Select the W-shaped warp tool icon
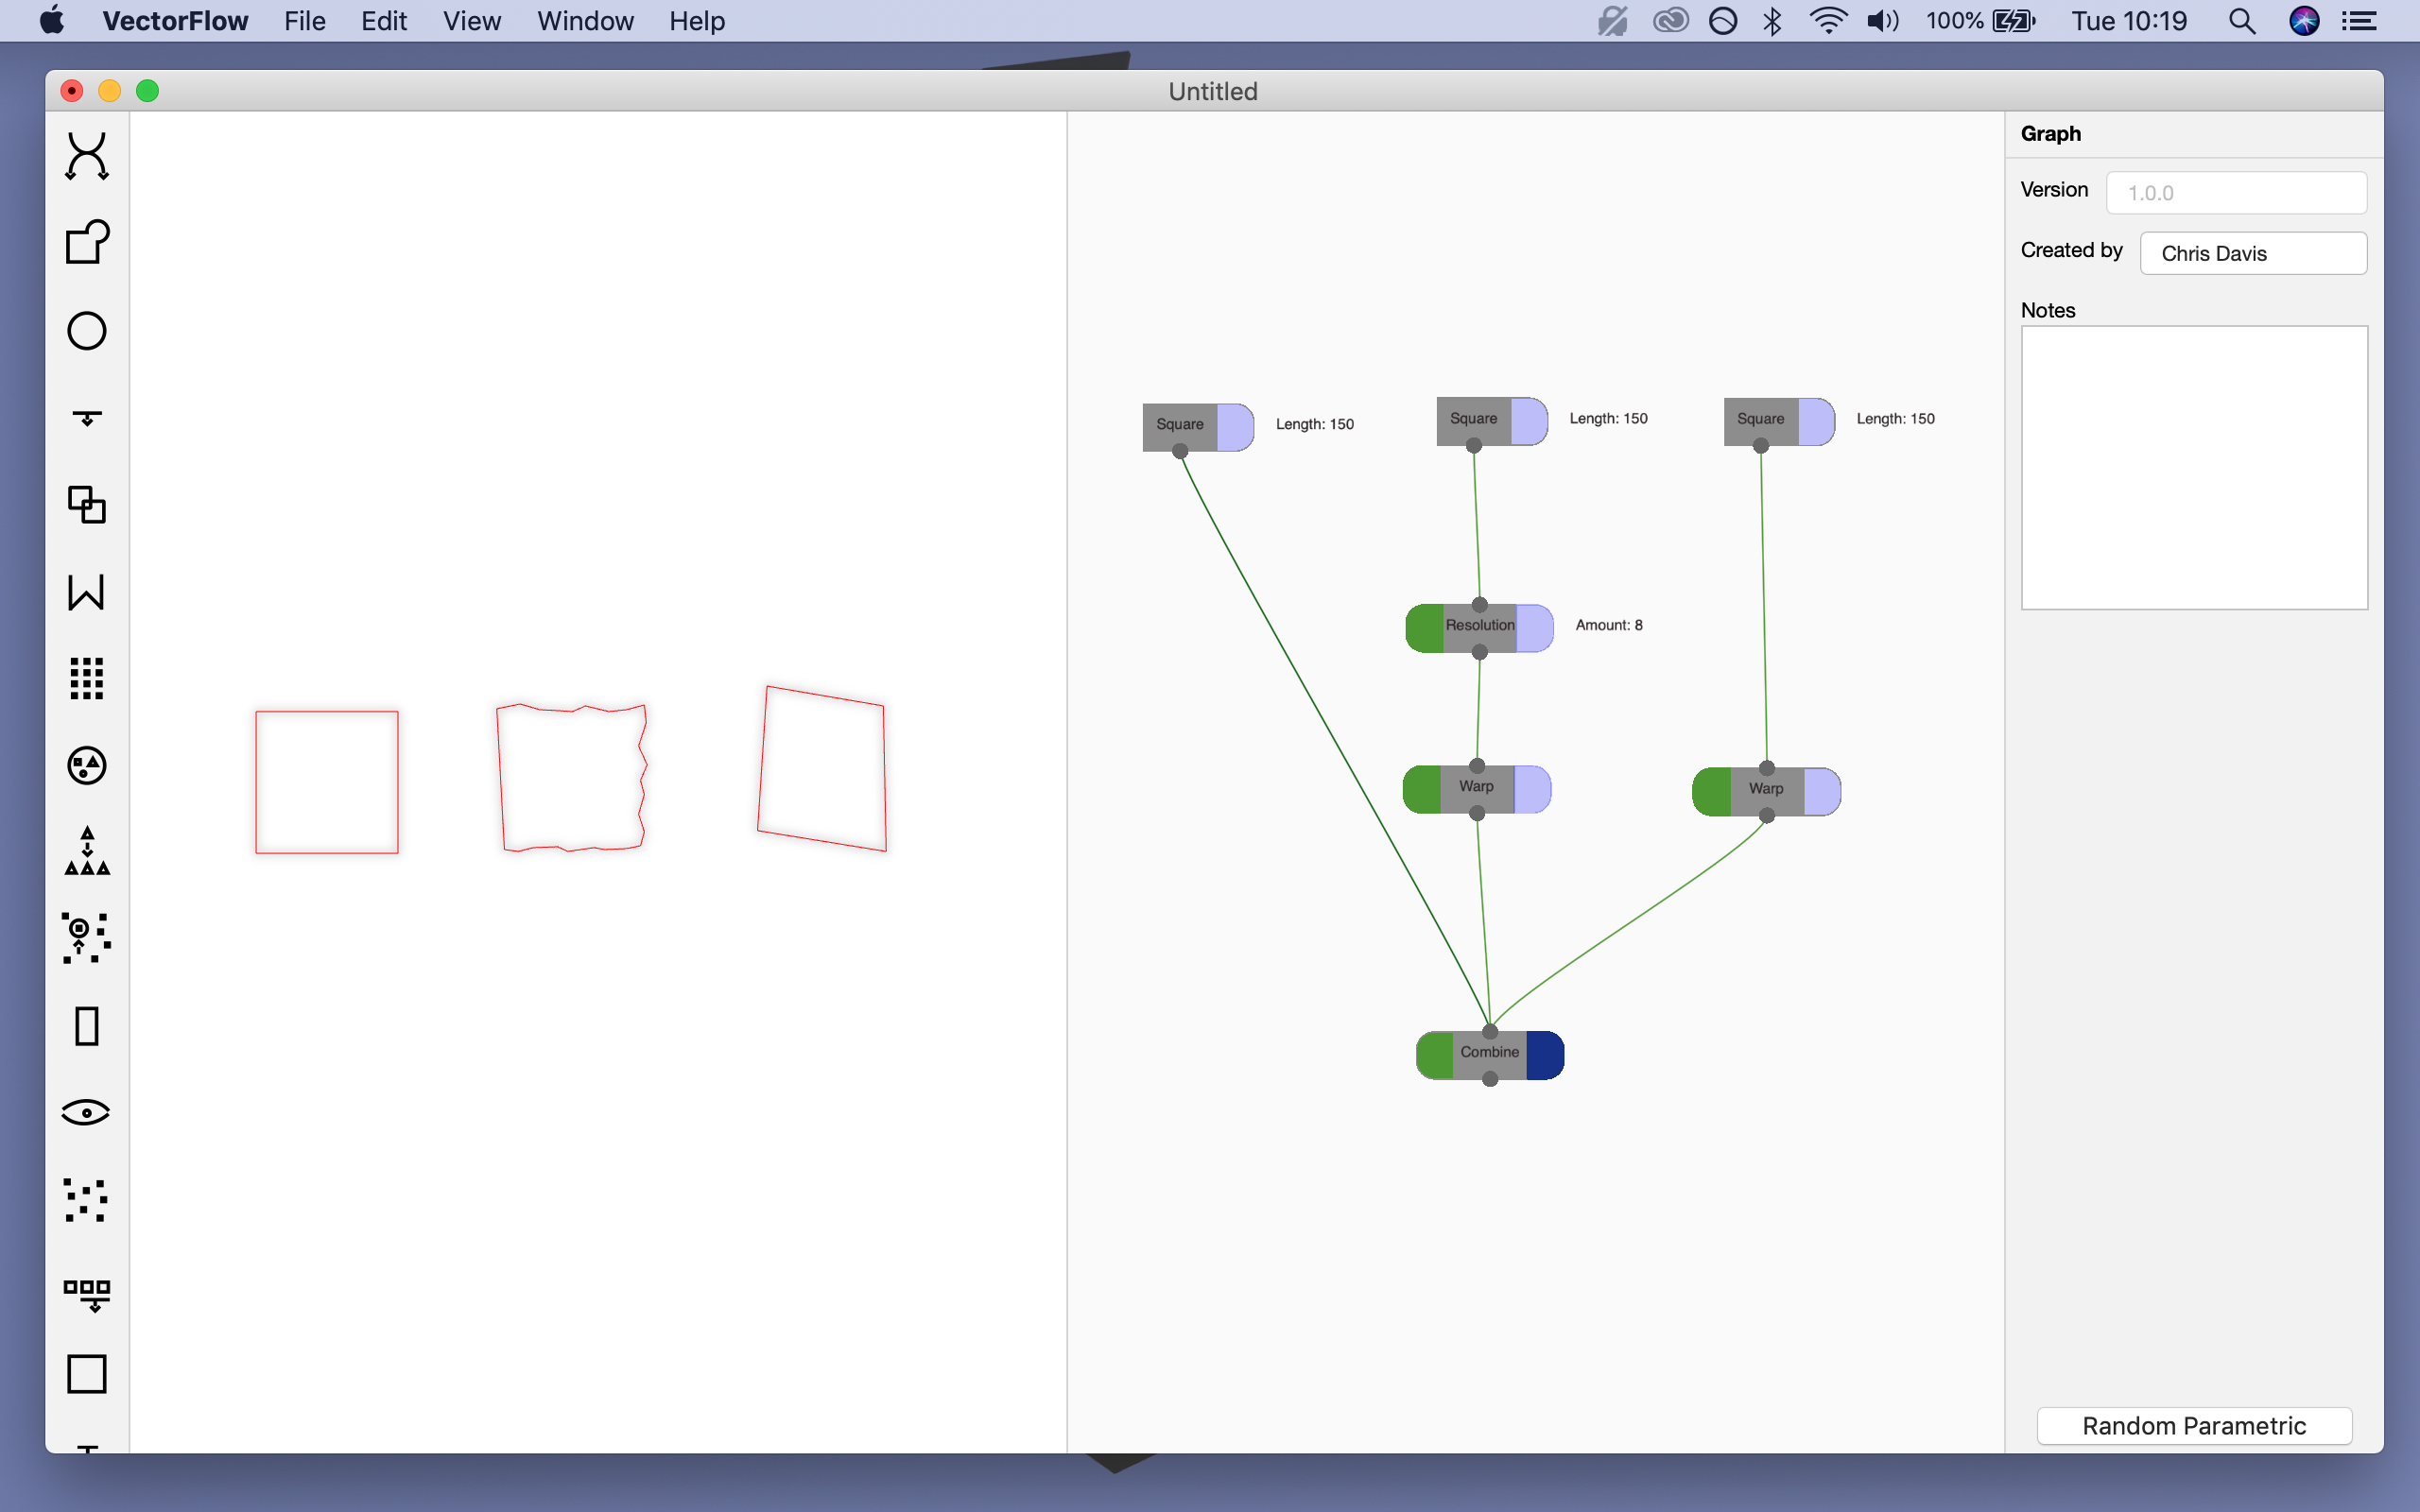The image size is (2420, 1512). click(86, 591)
